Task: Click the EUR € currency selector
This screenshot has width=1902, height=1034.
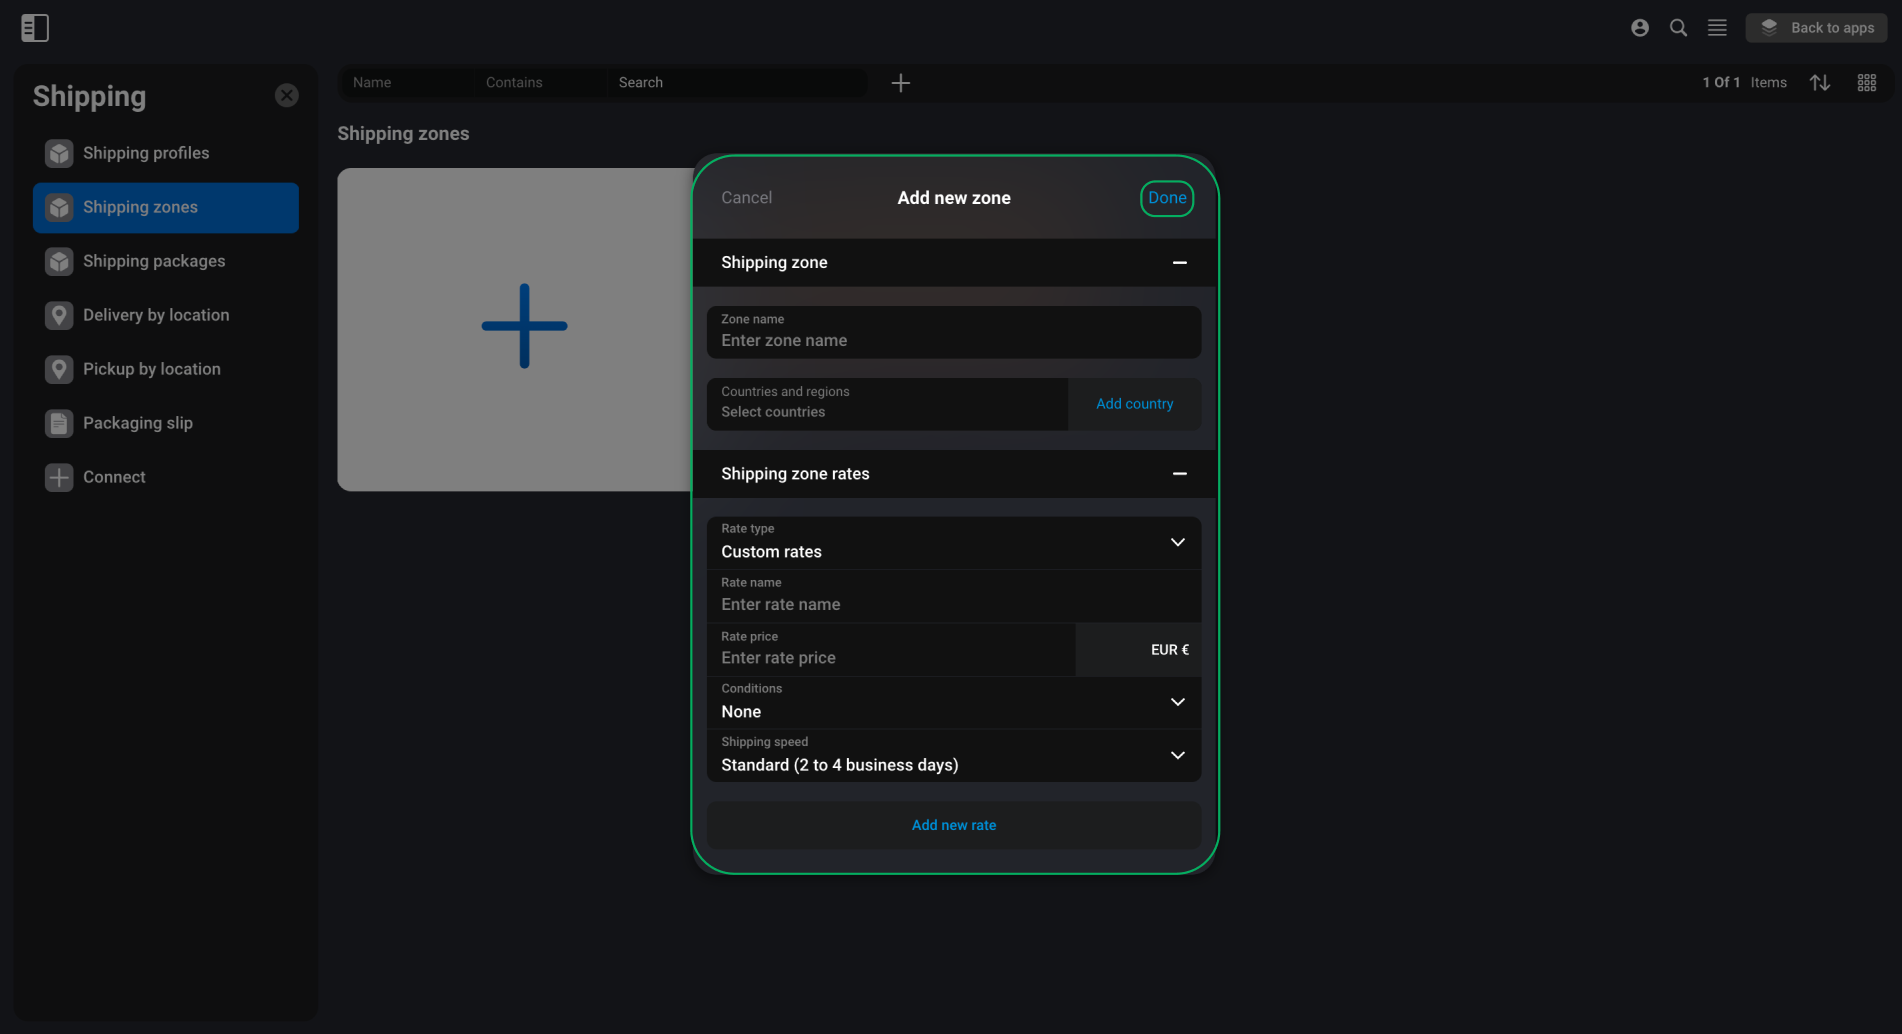Action: (1139, 650)
